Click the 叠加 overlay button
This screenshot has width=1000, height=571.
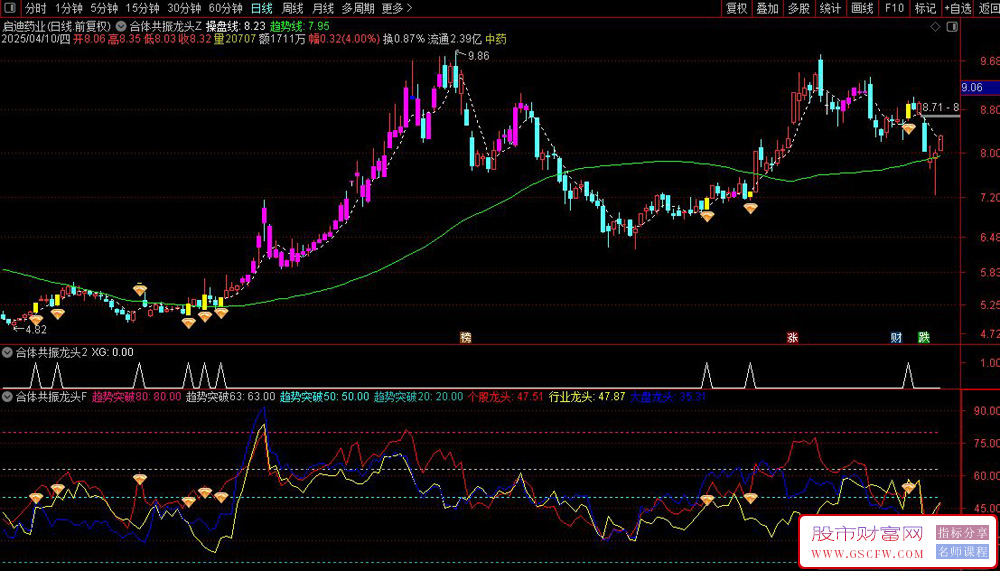click(767, 8)
